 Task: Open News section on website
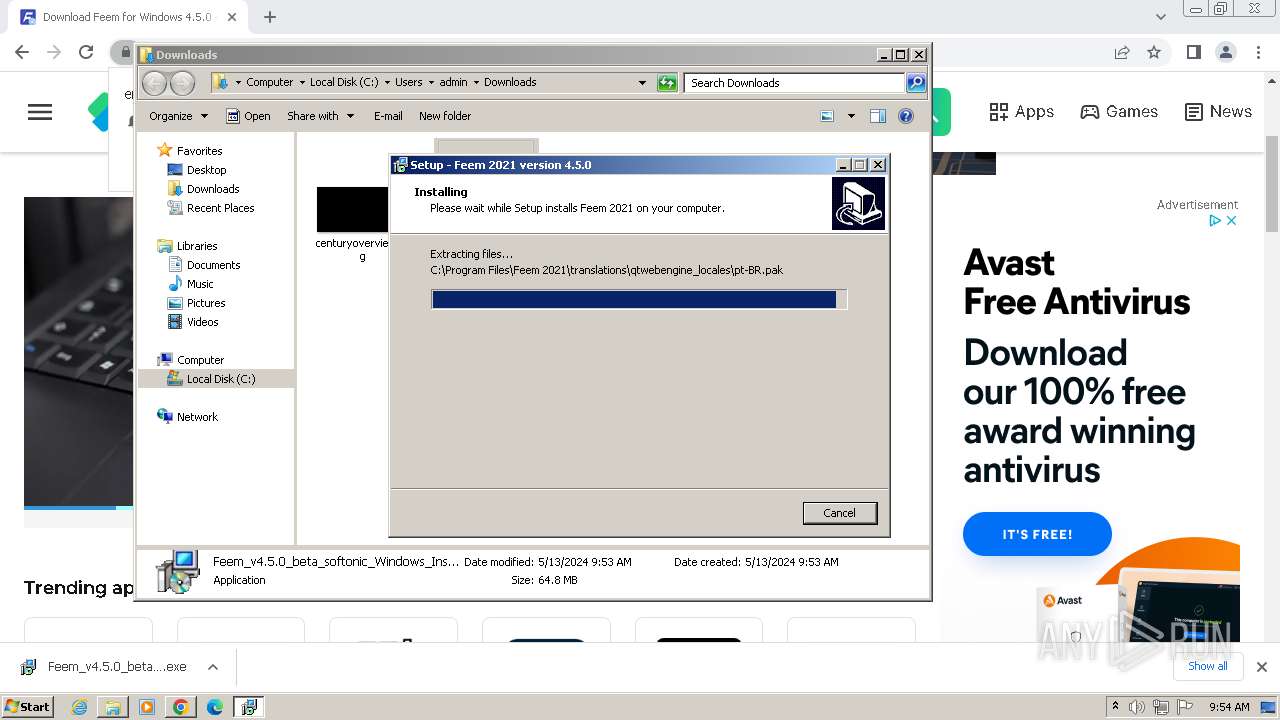[x=1218, y=112]
